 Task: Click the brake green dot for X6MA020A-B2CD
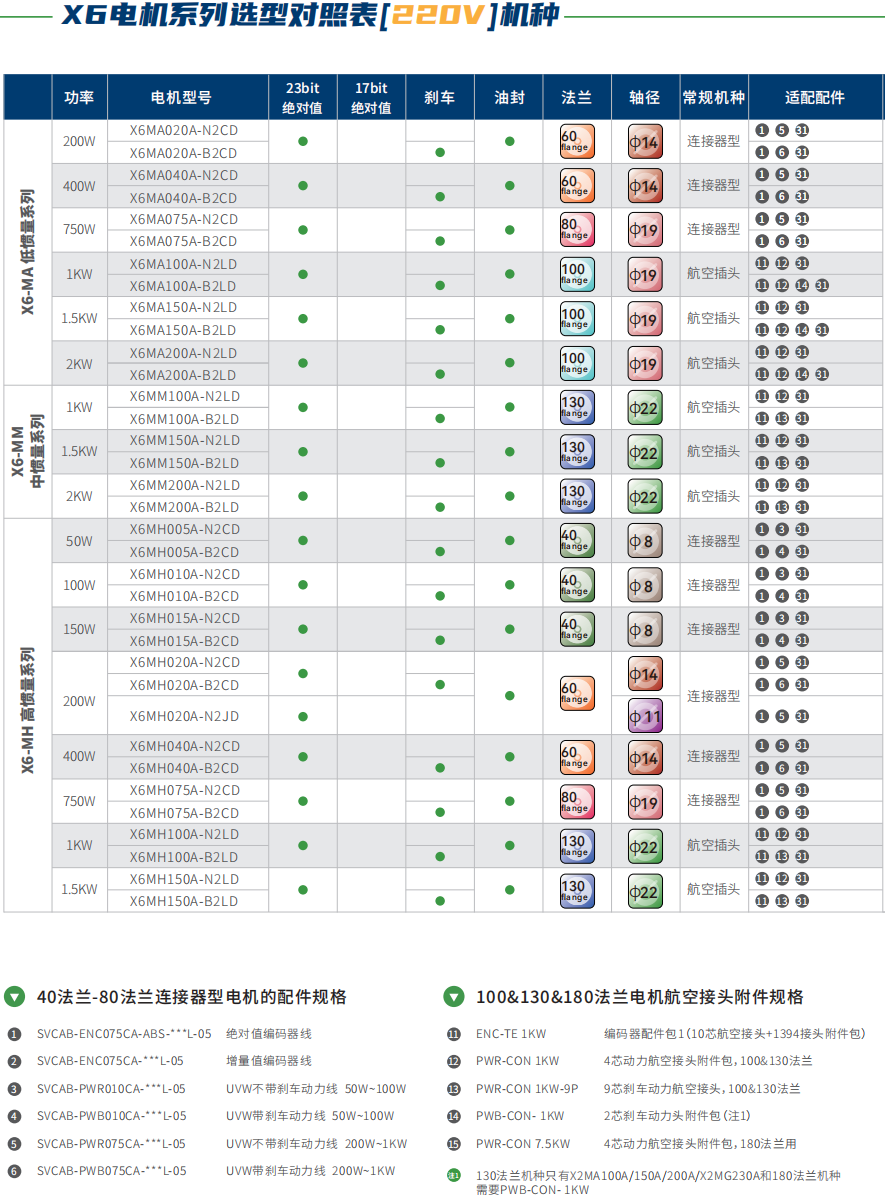[x=440, y=153]
